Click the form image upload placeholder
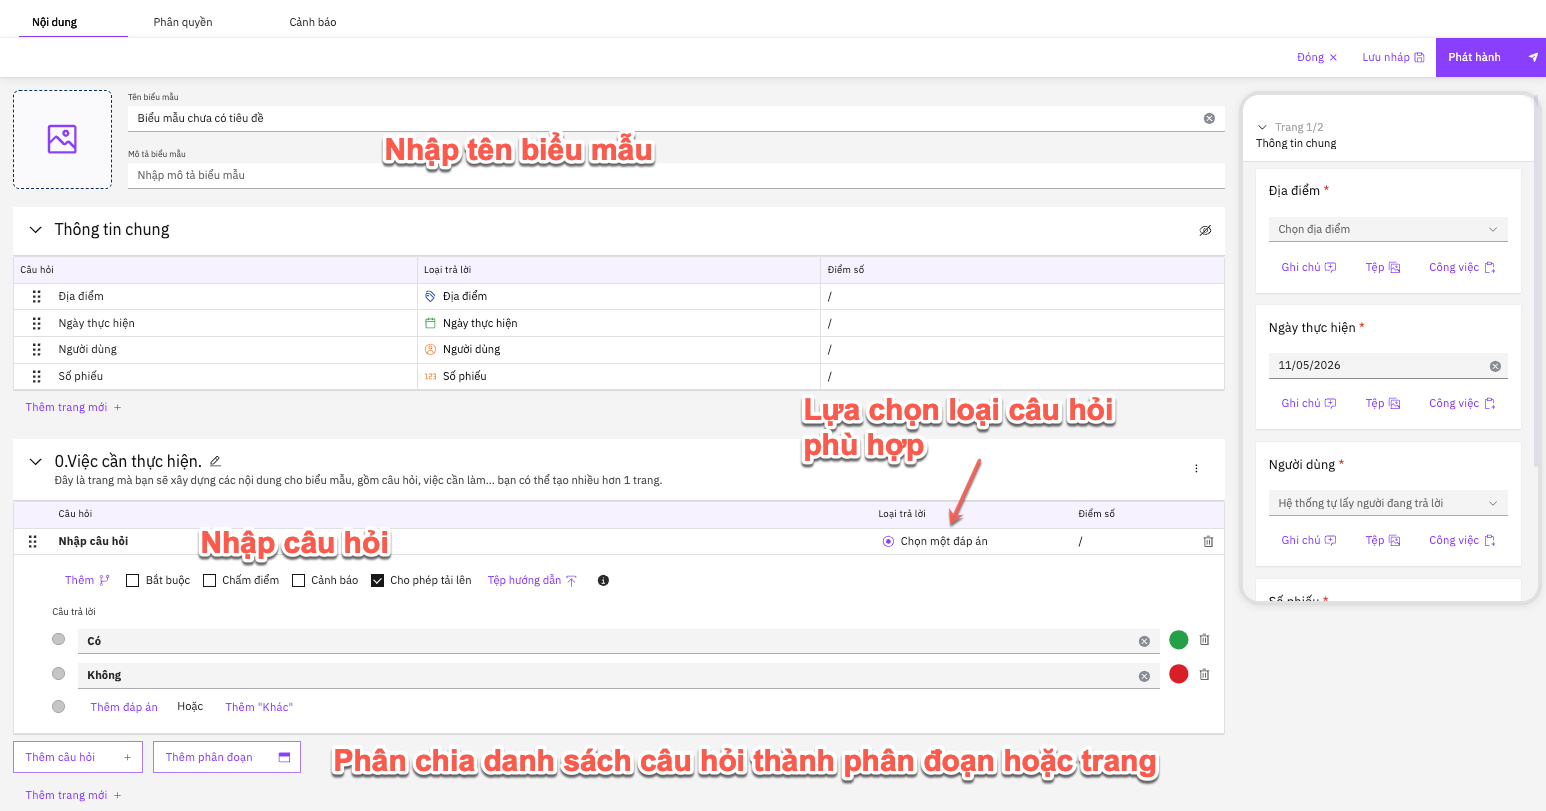Viewport: 1546px width, 811px height. click(x=62, y=139)
